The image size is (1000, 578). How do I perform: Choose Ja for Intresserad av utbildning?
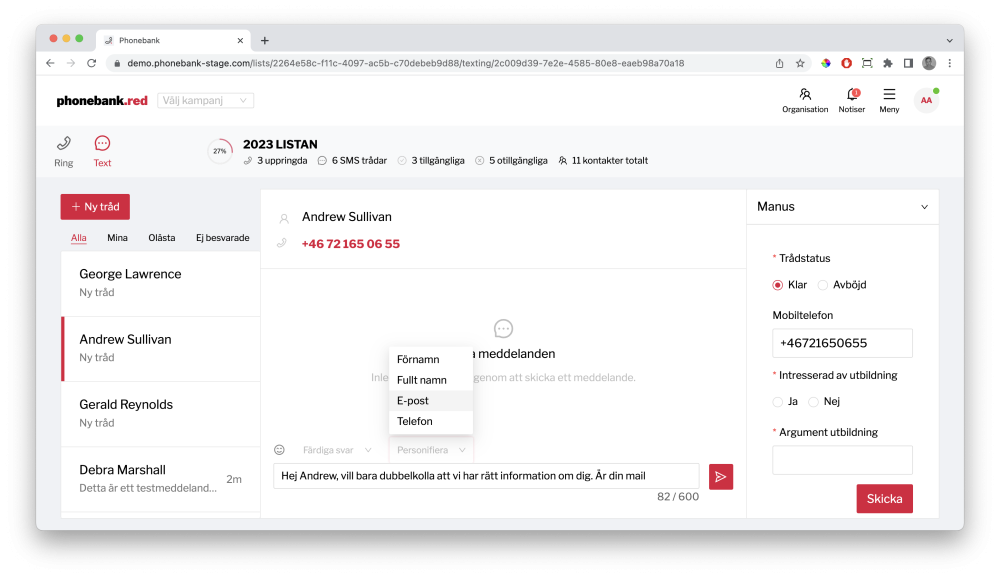(x=778, y=402)
